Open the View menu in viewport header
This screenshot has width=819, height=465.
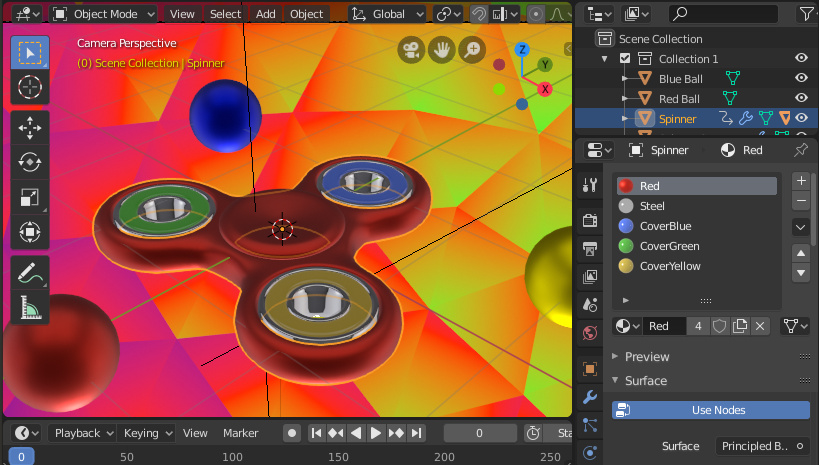[x=182, y=14]
